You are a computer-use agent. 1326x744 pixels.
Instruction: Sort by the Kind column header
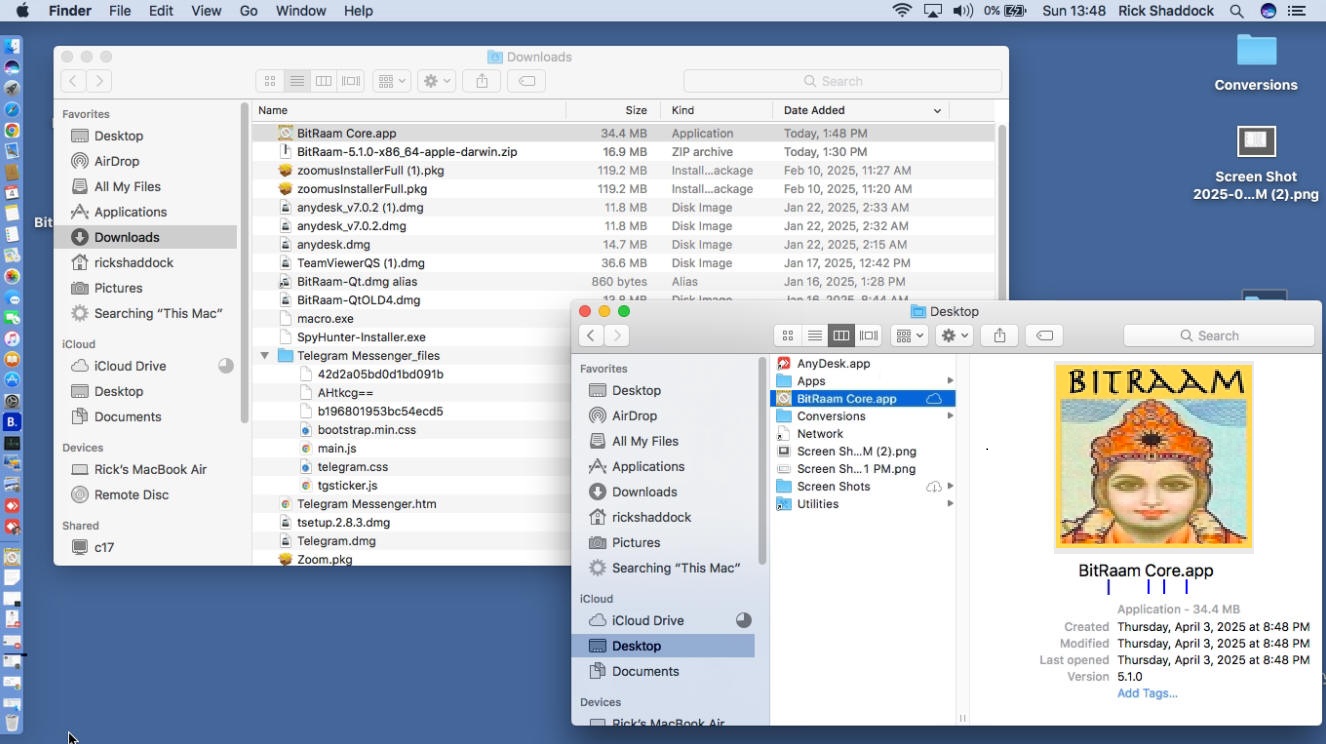(x=717, y=110)
